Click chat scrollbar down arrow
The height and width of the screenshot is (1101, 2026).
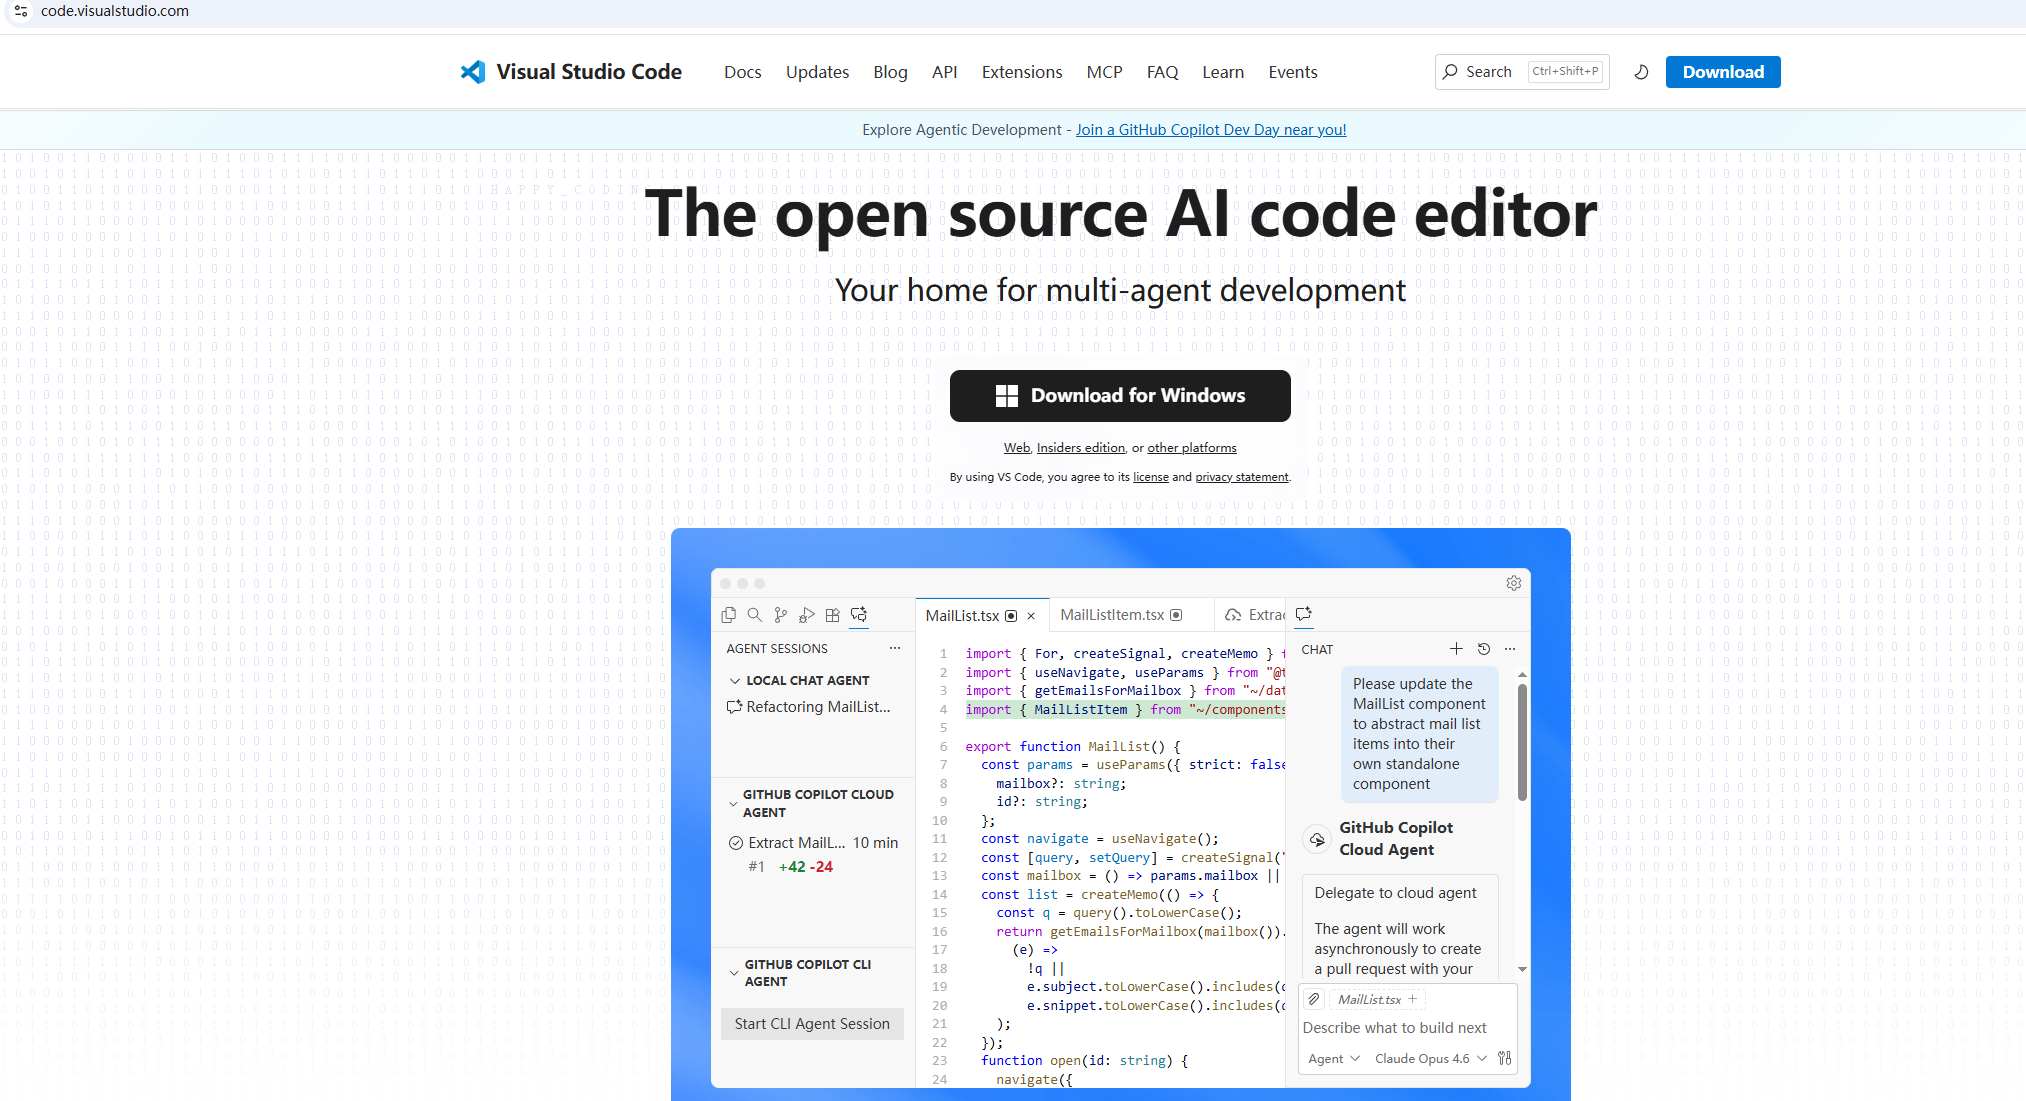[1522, 969]
